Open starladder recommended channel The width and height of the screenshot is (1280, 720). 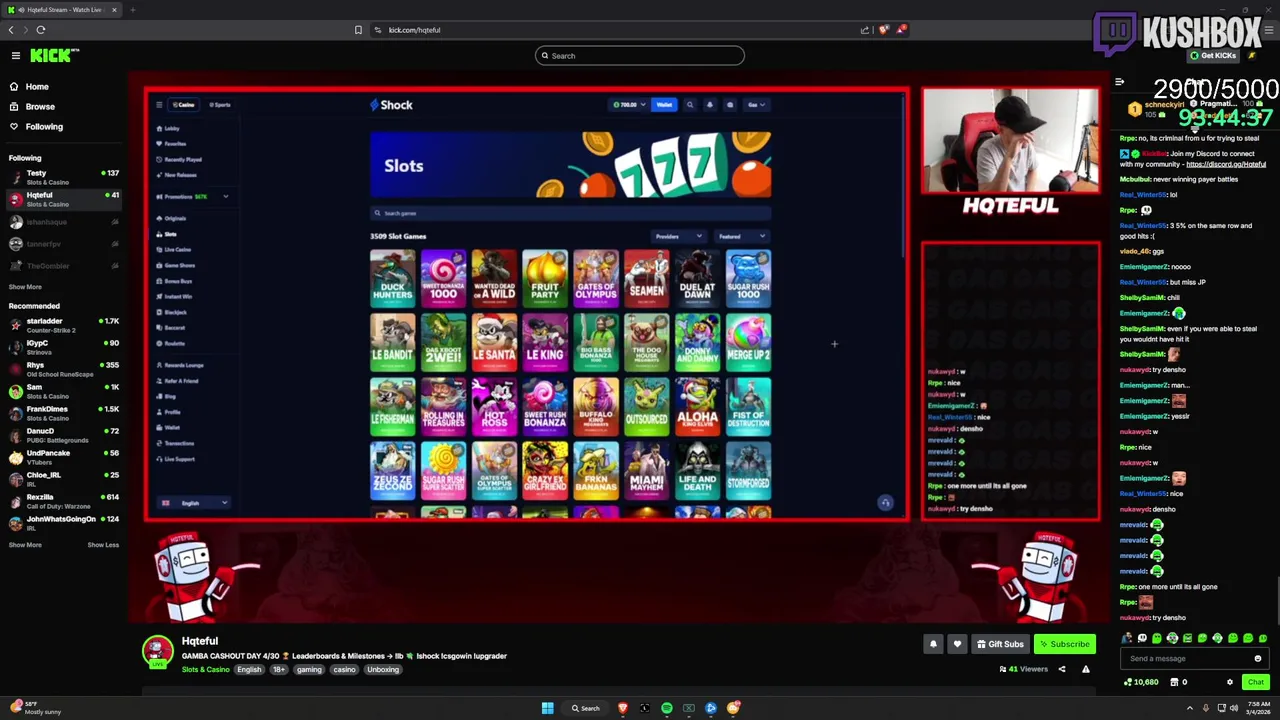(x=62, y=325)
